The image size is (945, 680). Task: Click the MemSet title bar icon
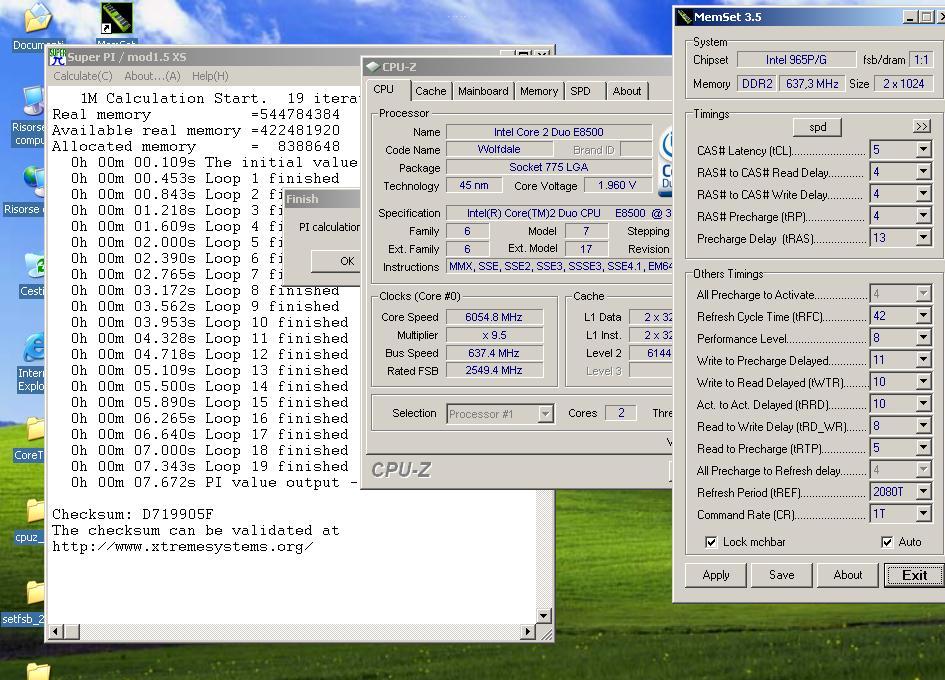(684, 17)
